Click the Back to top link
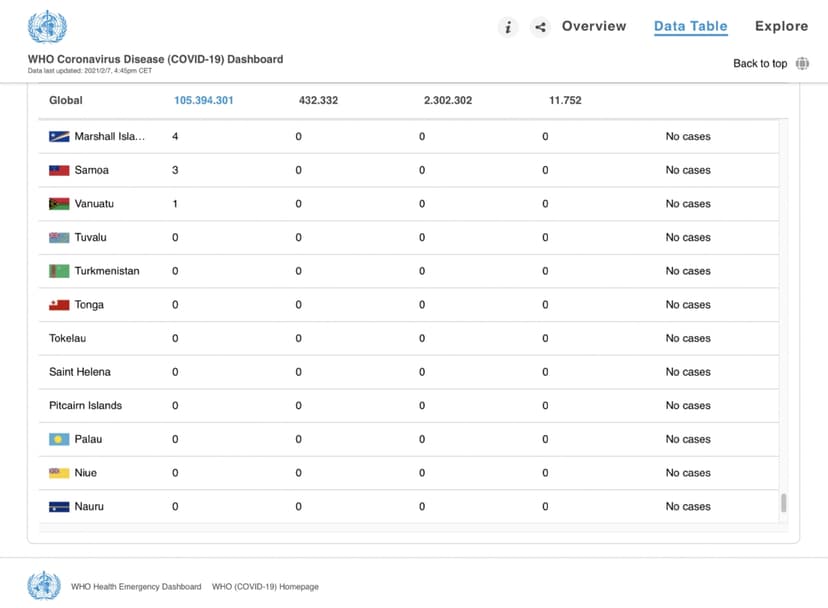Image resolution: width=828 pixels, height=608 pixels. coord(759,64)
